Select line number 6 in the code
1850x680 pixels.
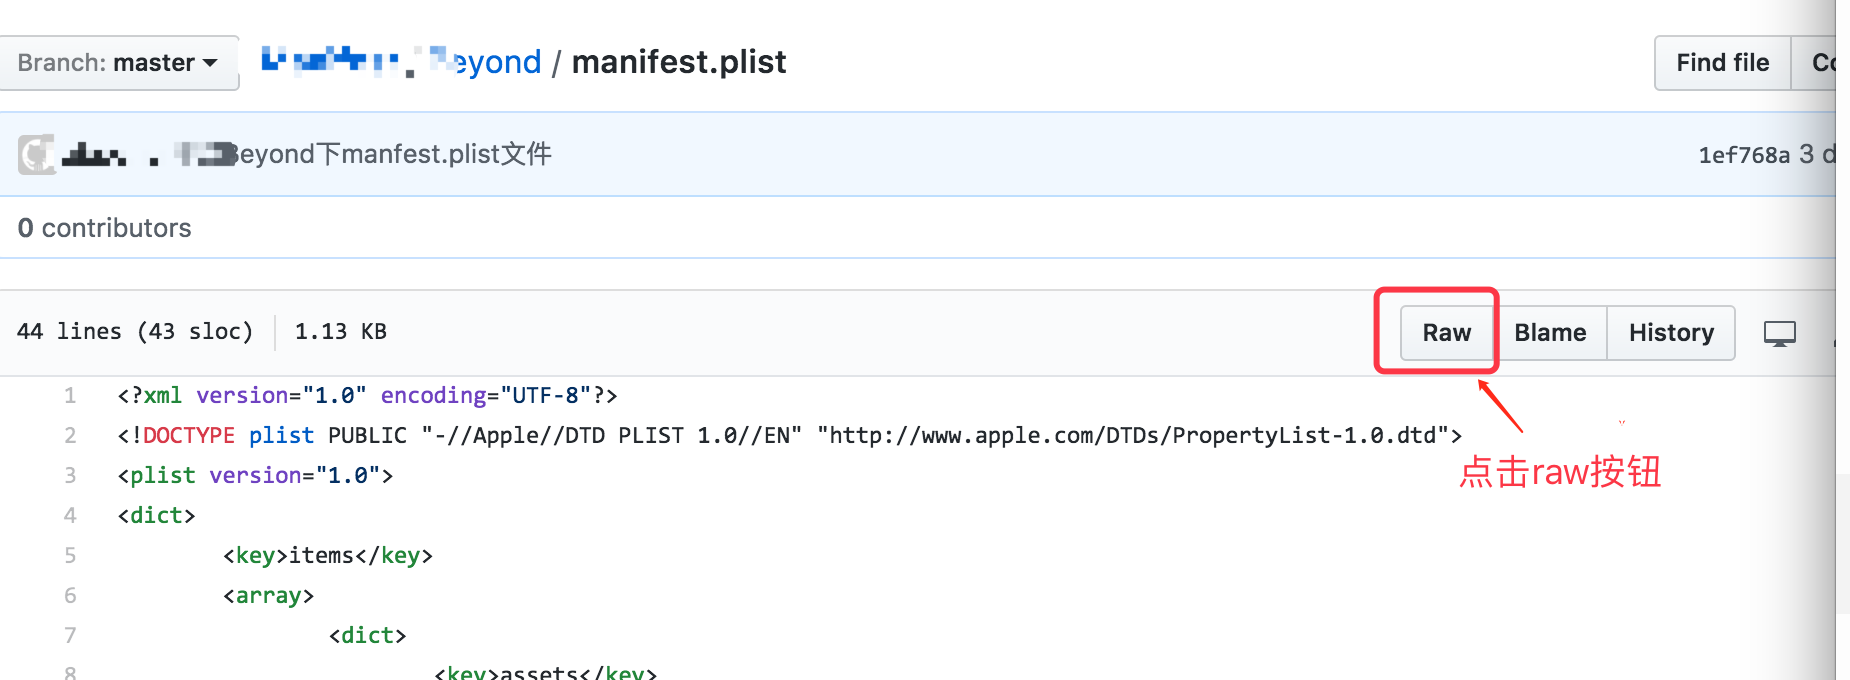click(x=70, y=596)
